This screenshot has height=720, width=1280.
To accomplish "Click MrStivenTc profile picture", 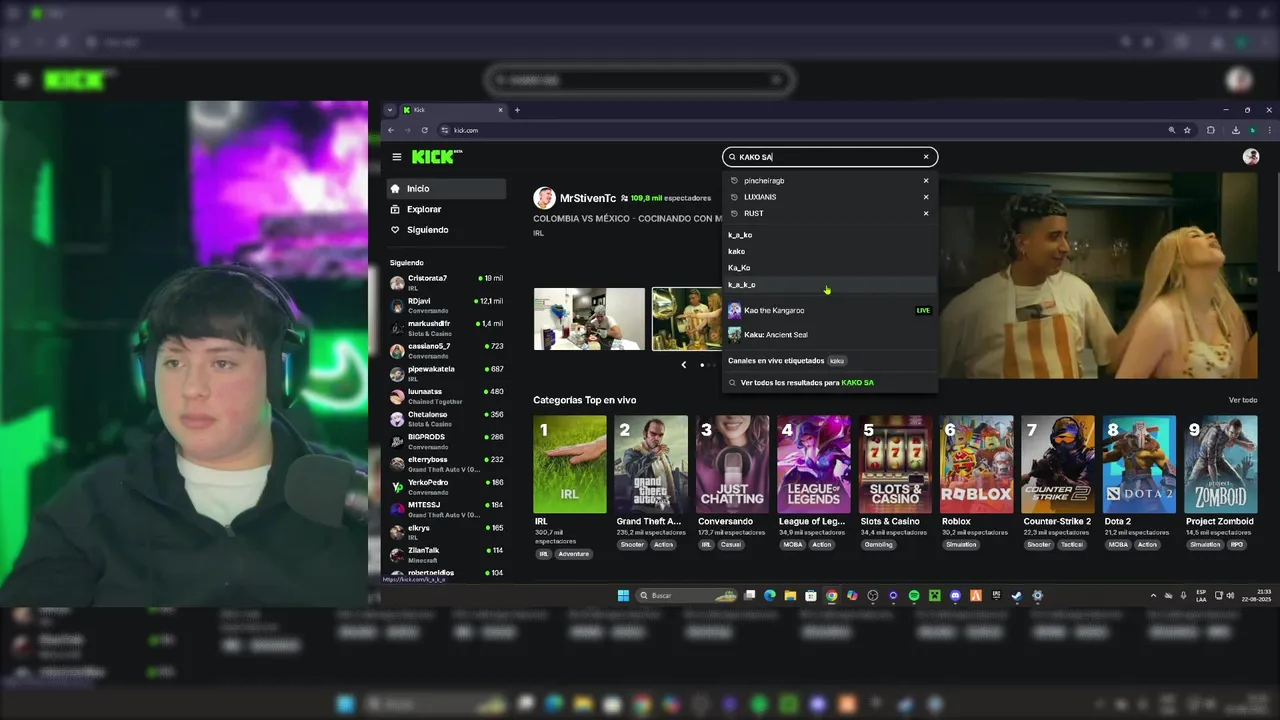I will [544, 198].
